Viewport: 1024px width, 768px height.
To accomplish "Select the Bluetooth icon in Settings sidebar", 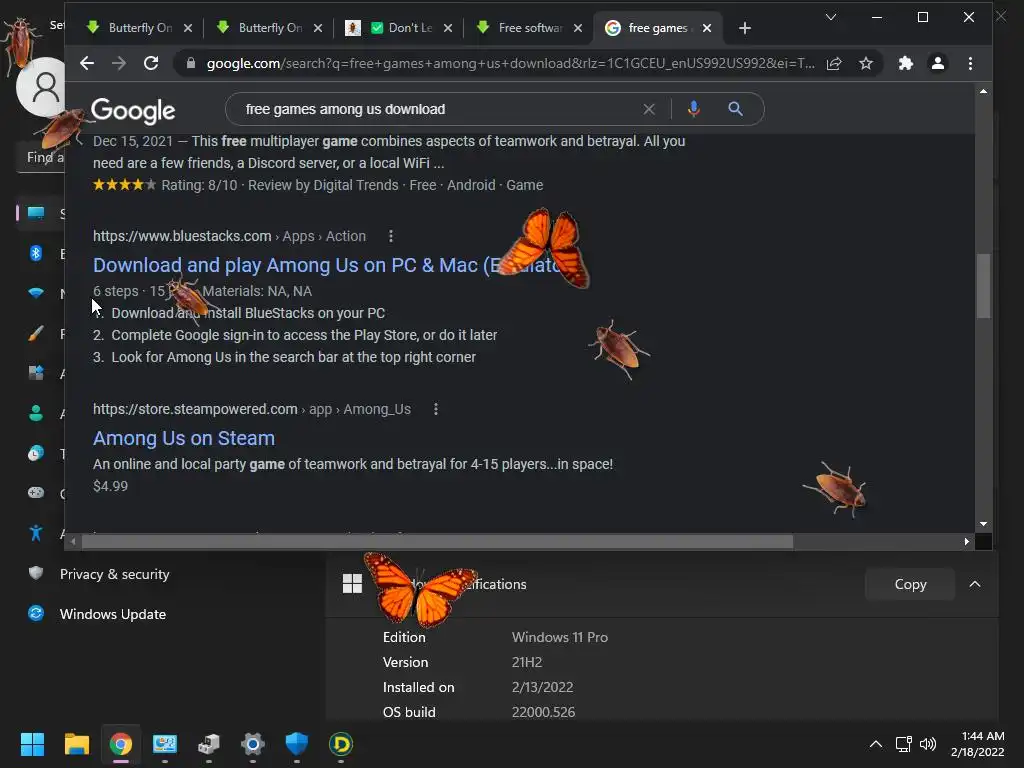I will (36, 253).
